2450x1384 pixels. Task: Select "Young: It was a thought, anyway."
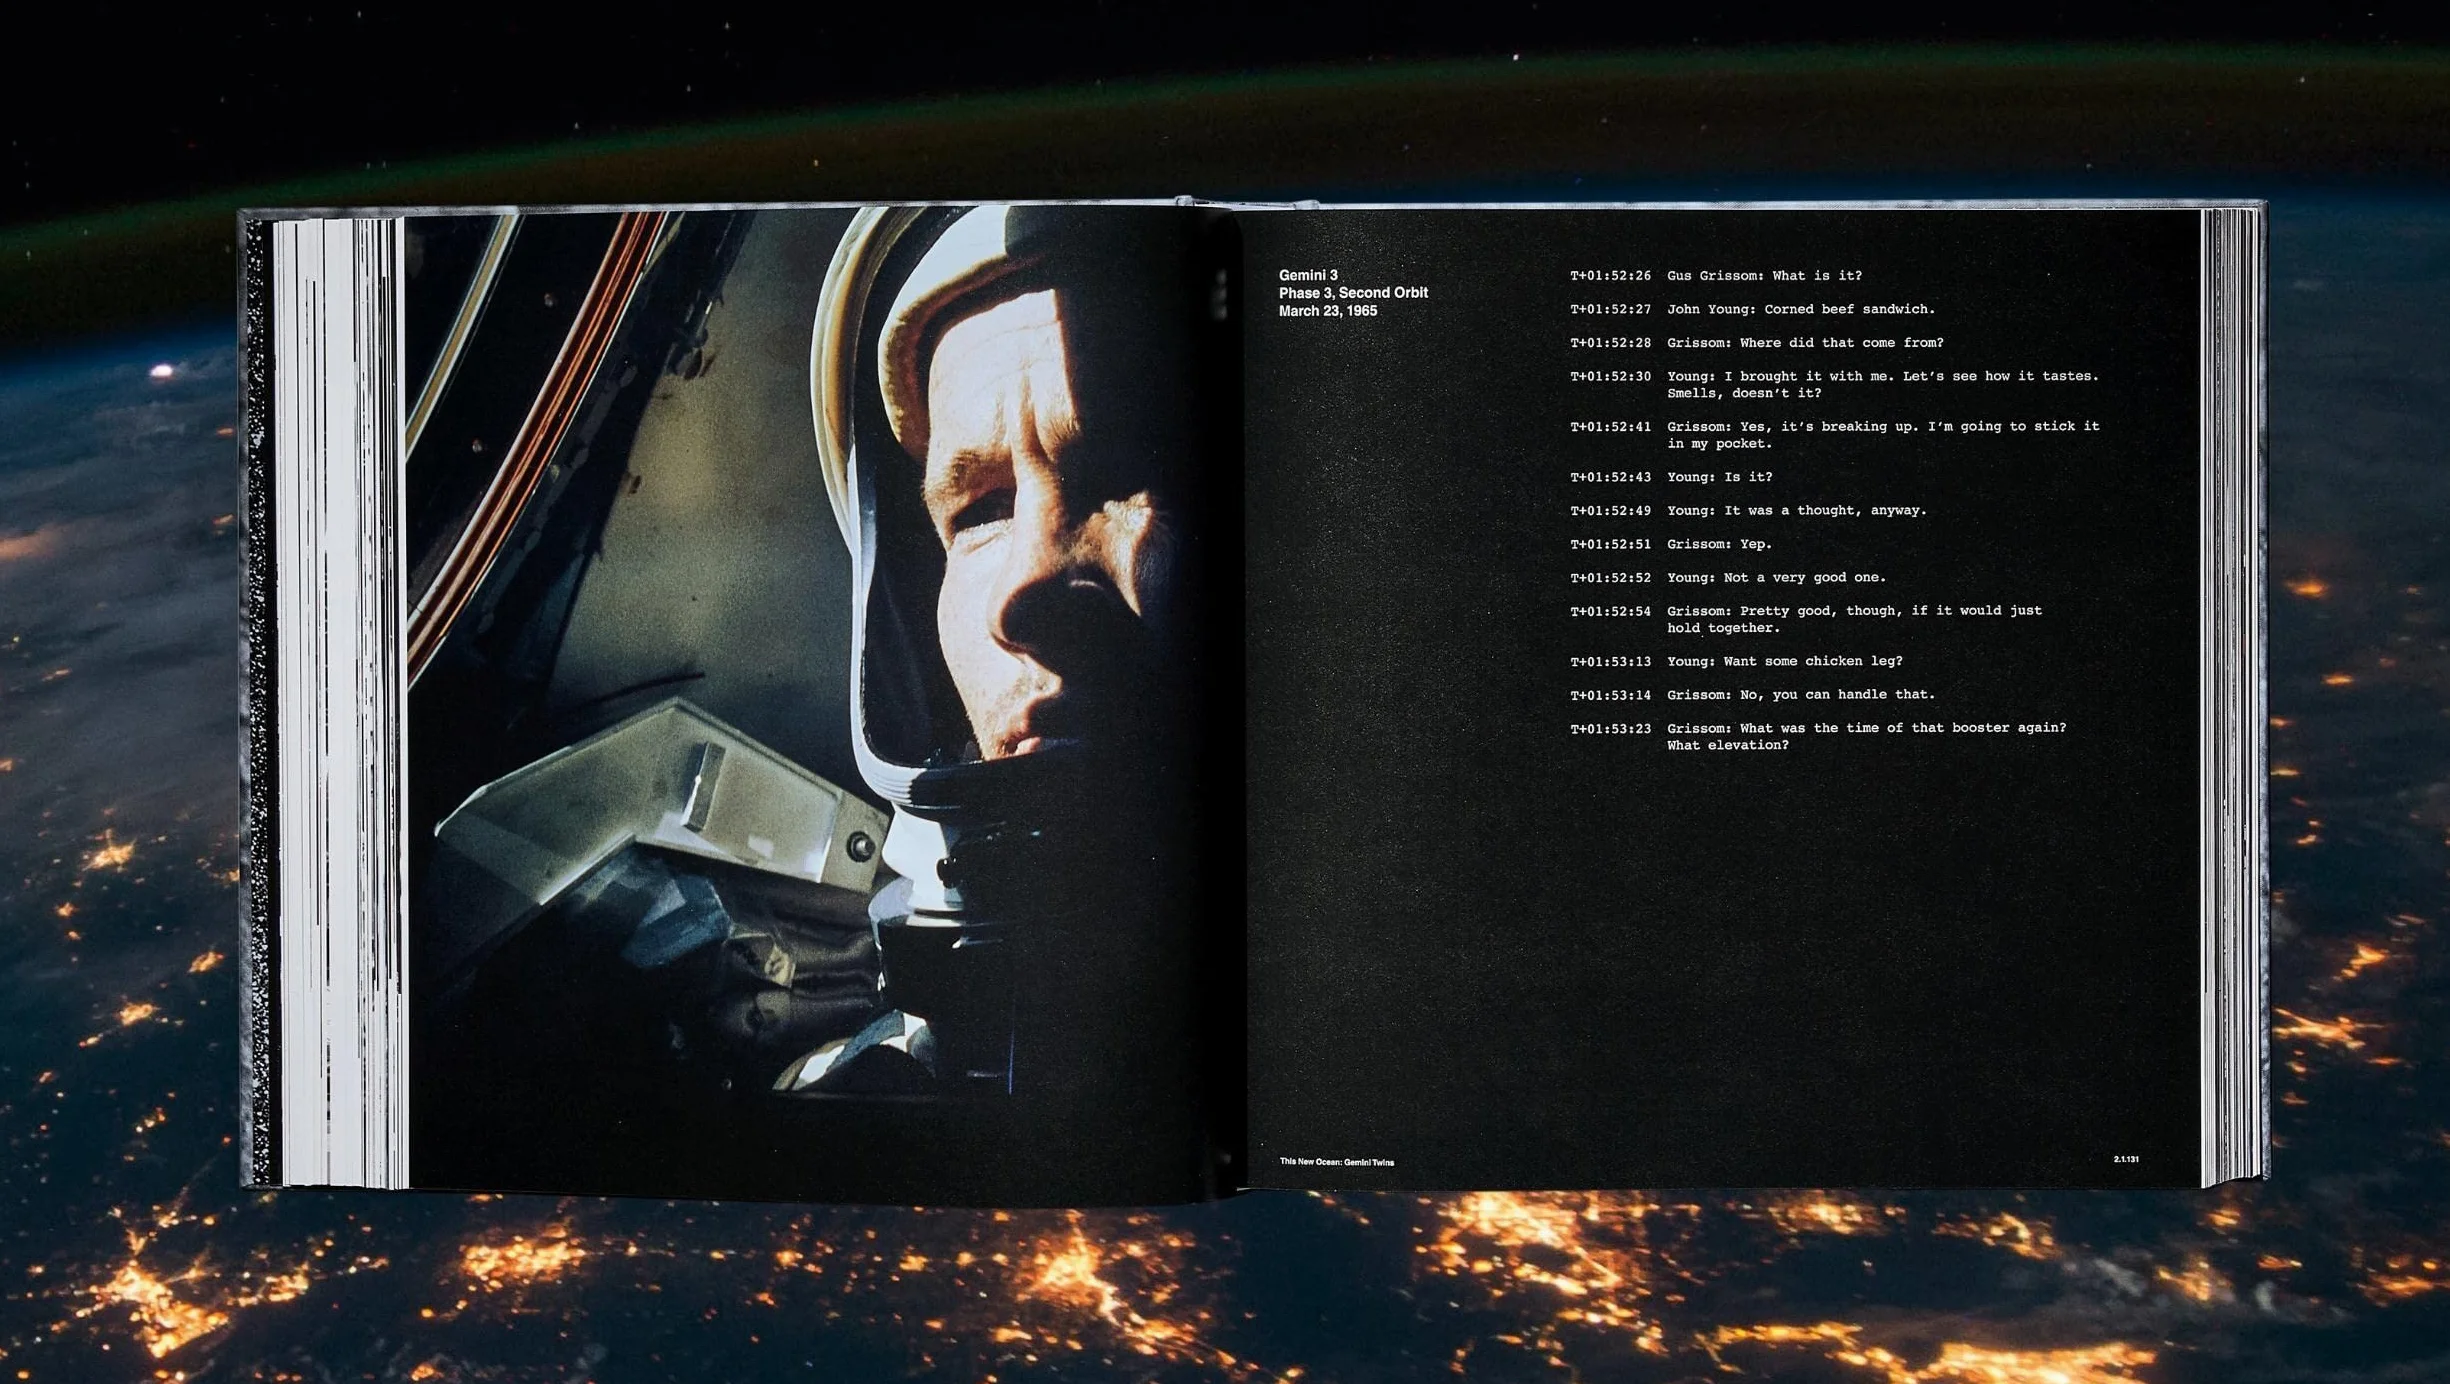pyautogui.click(x=1796, y=511)
